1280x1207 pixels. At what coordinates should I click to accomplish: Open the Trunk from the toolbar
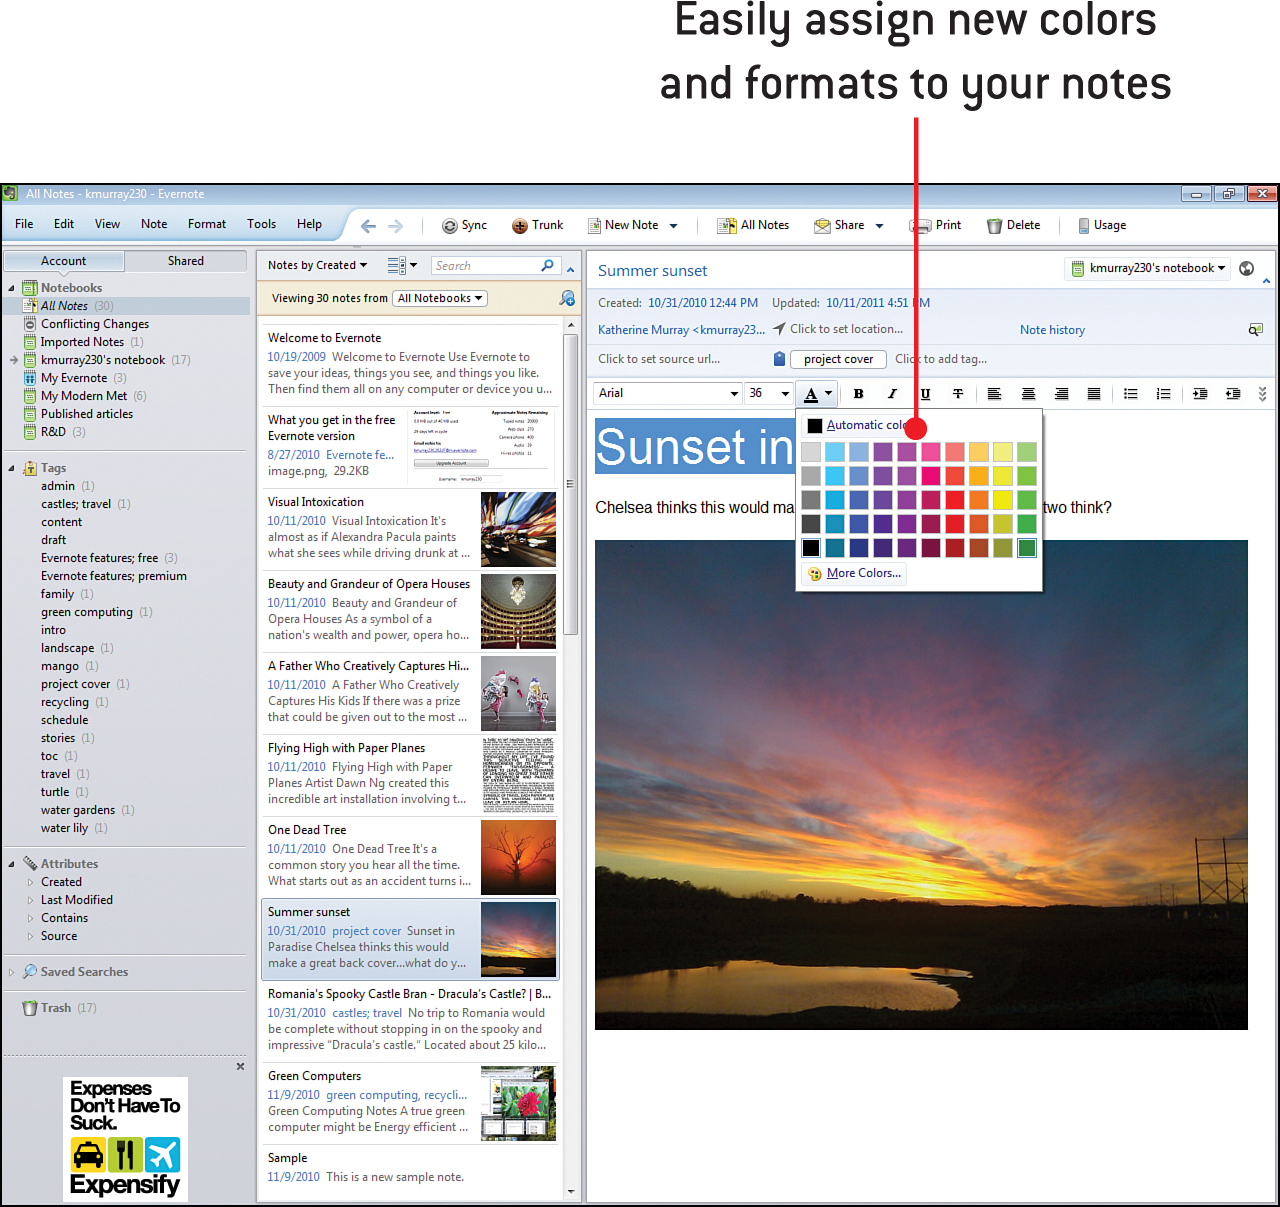point(538,226)
